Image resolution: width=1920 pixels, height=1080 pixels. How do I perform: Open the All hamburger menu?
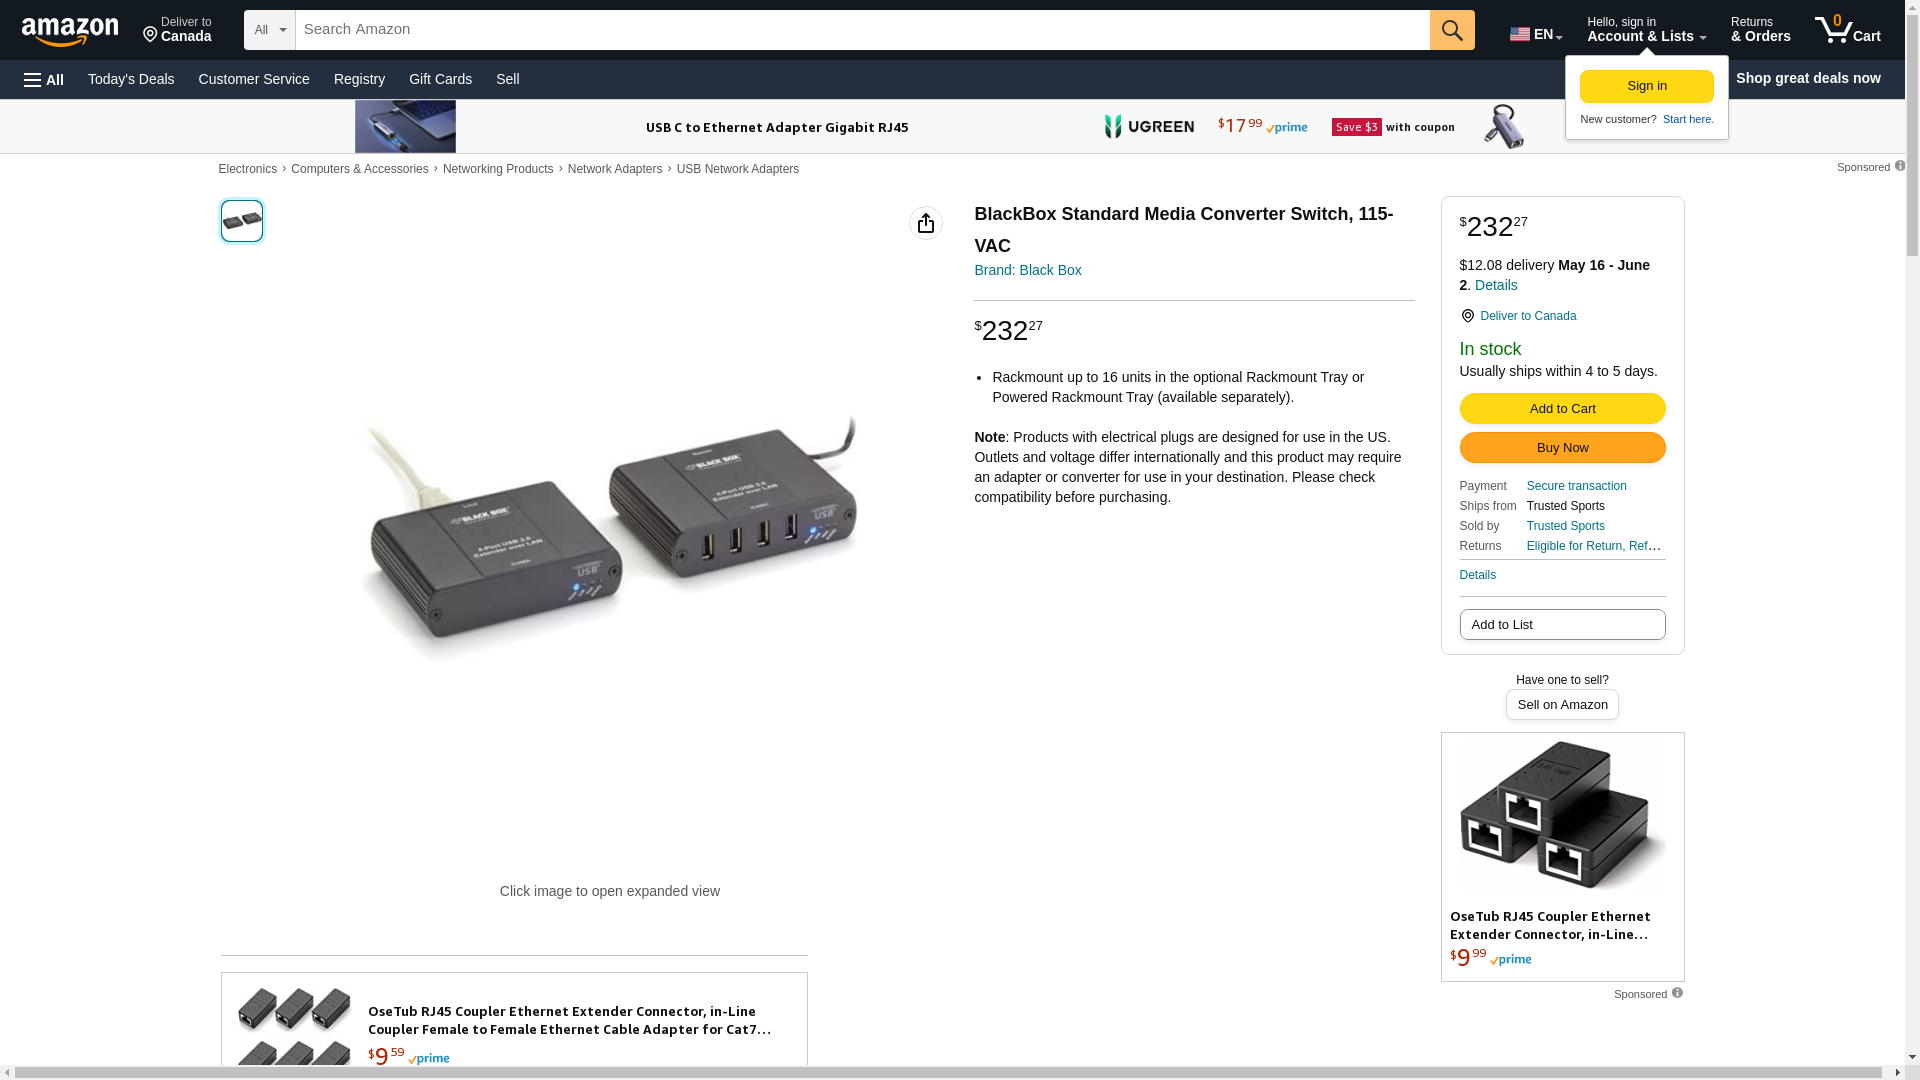pyautogui.click(x=44, y=79)
